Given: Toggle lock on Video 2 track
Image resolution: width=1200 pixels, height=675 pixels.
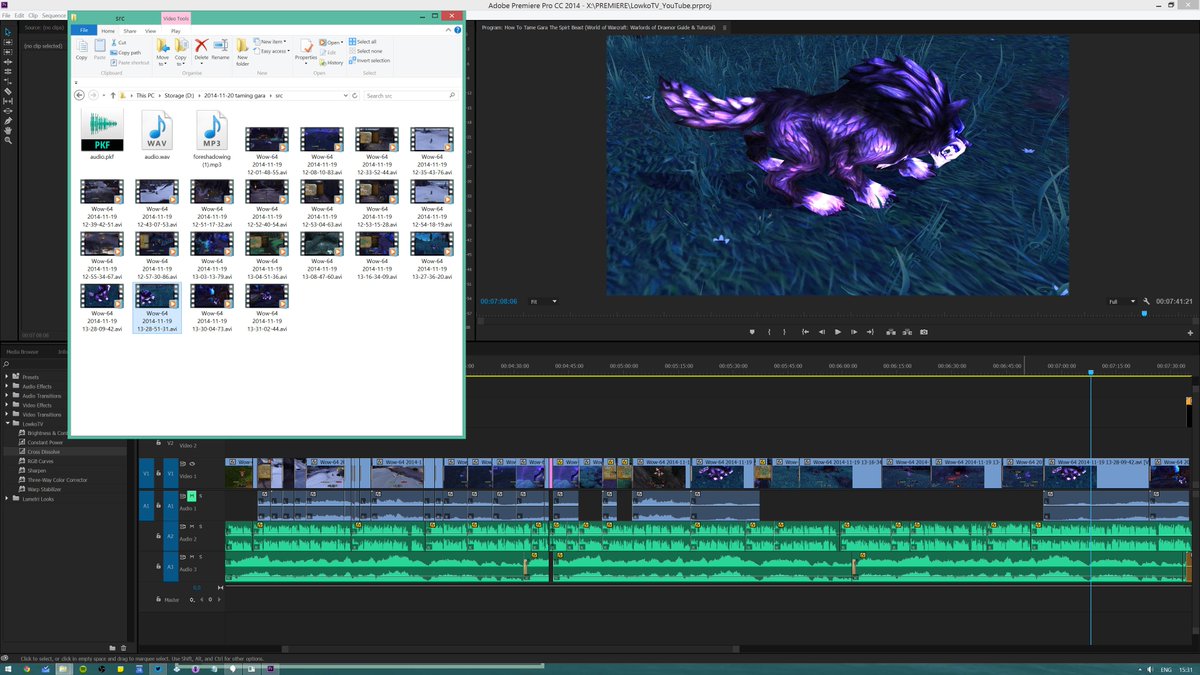Looking at the screenshot, I should 158,442.
